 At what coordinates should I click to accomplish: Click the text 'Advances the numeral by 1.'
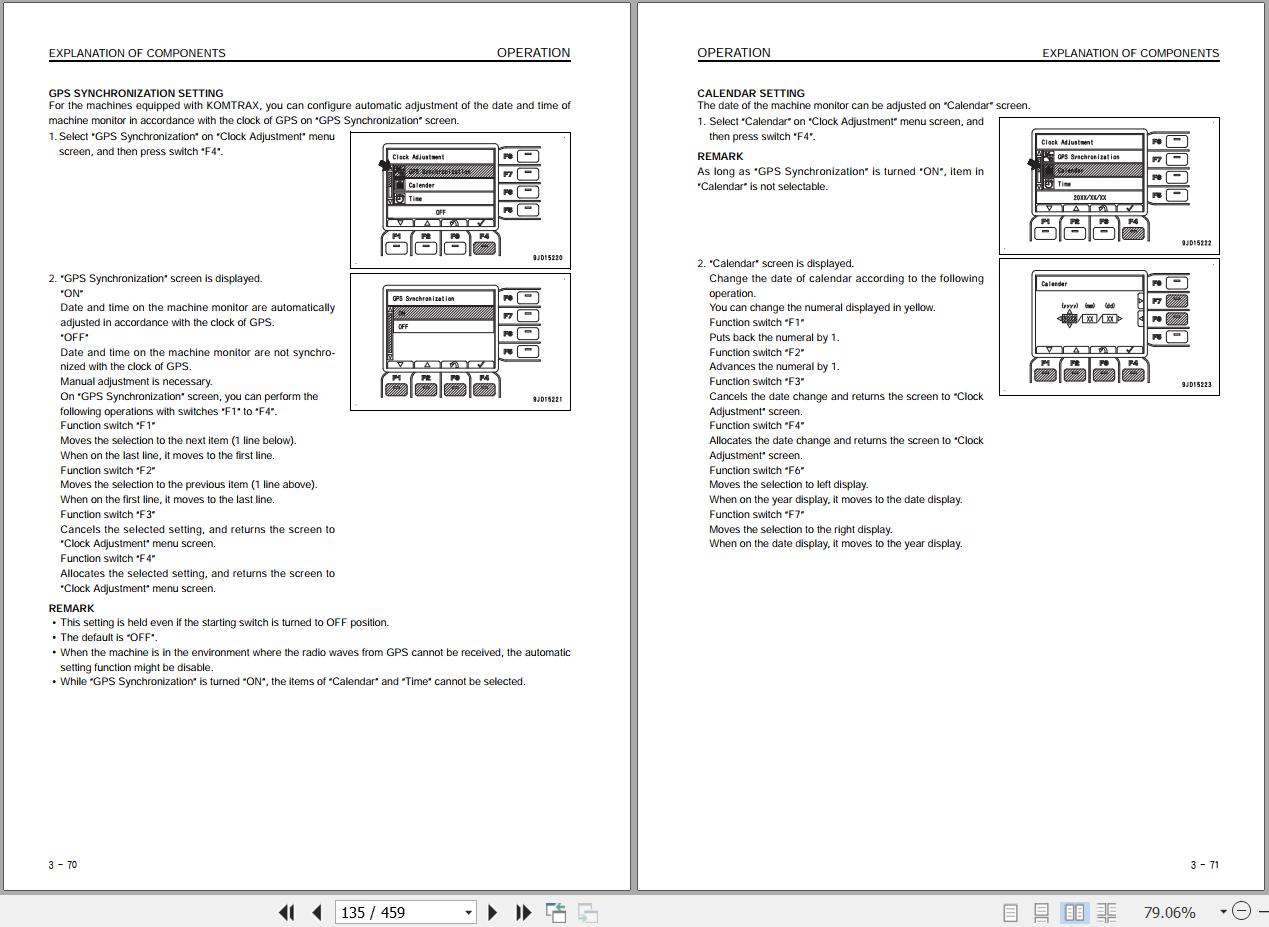774,367
